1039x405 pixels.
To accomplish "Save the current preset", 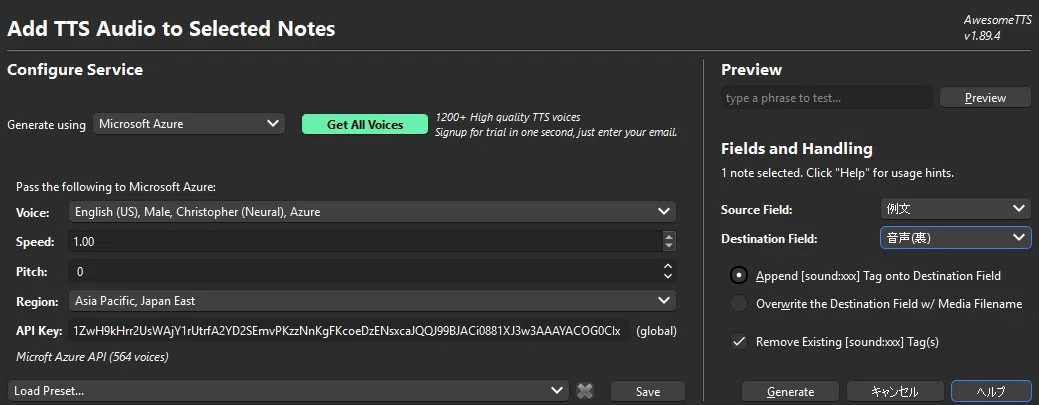I will [x=647, y=392].
